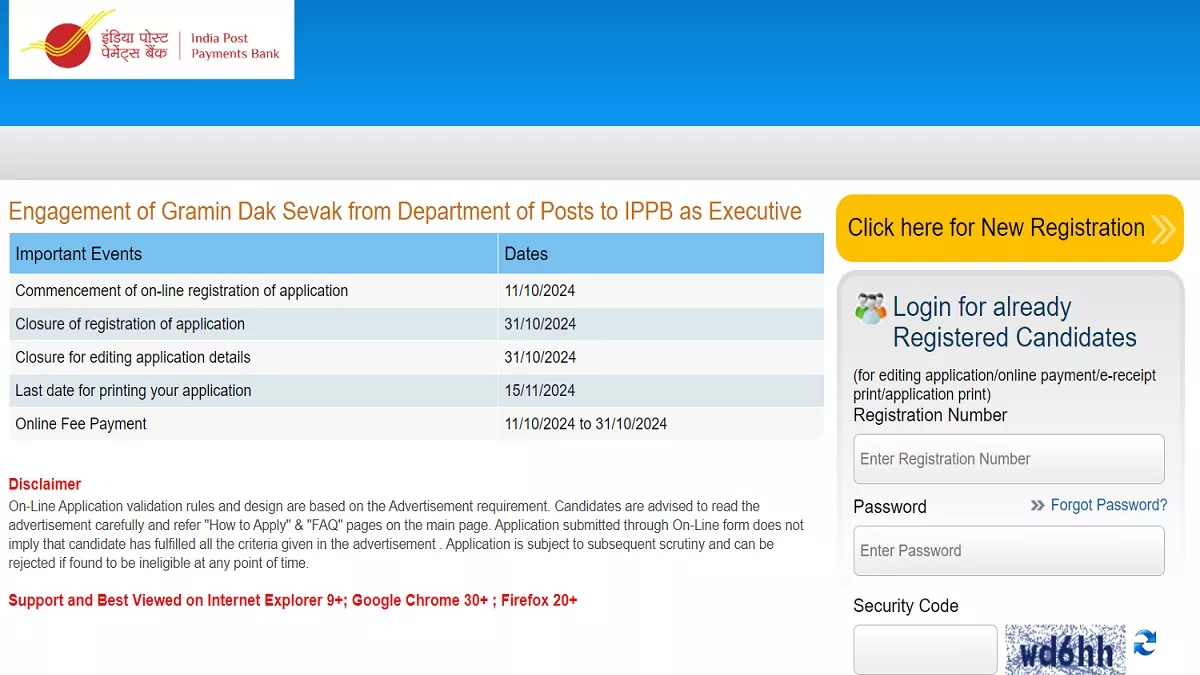Click the Disclaimer heading

point(45,484)
